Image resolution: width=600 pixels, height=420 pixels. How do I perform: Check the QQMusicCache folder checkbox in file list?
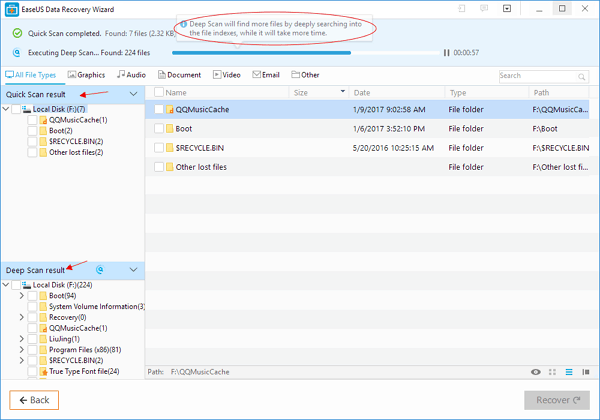[159, 108]
